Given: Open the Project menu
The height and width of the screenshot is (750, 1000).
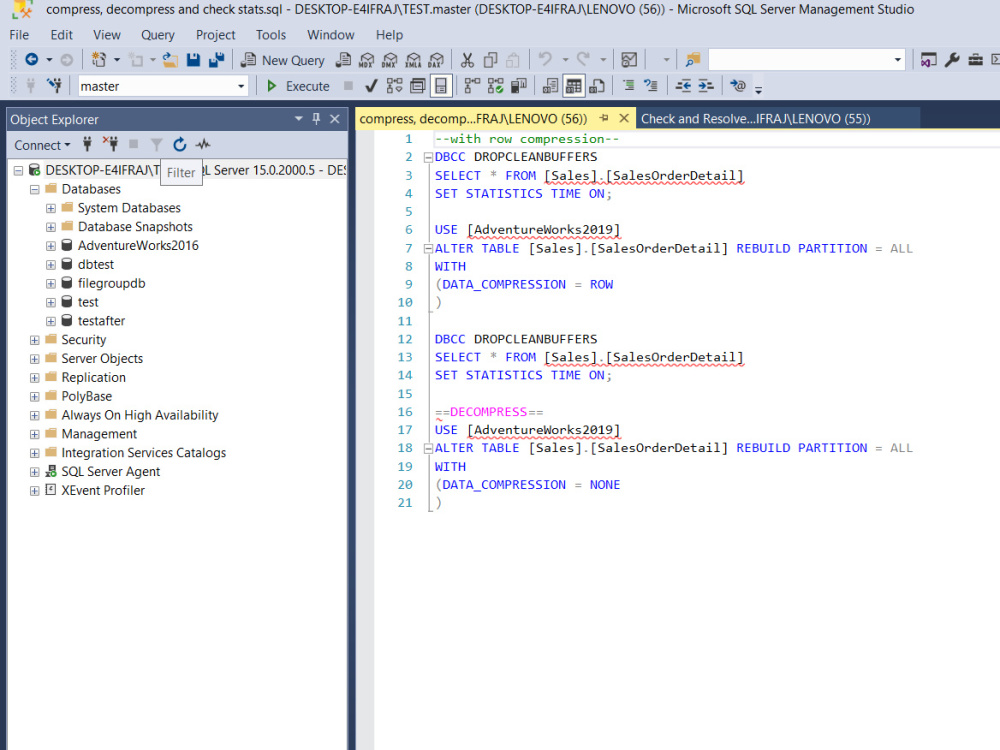Looking at the screenshot, I should point(216,35).
